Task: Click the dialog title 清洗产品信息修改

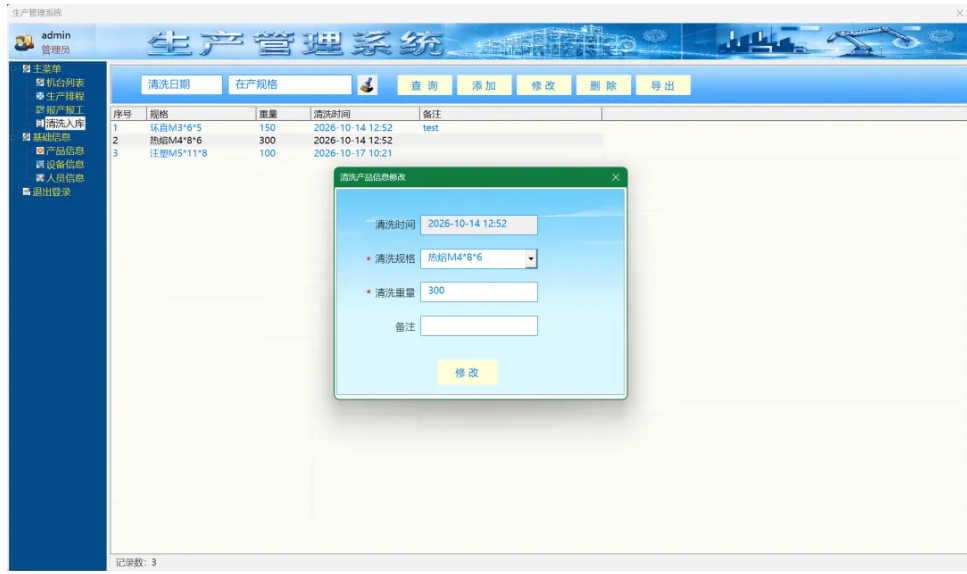Action: point(373,177)
